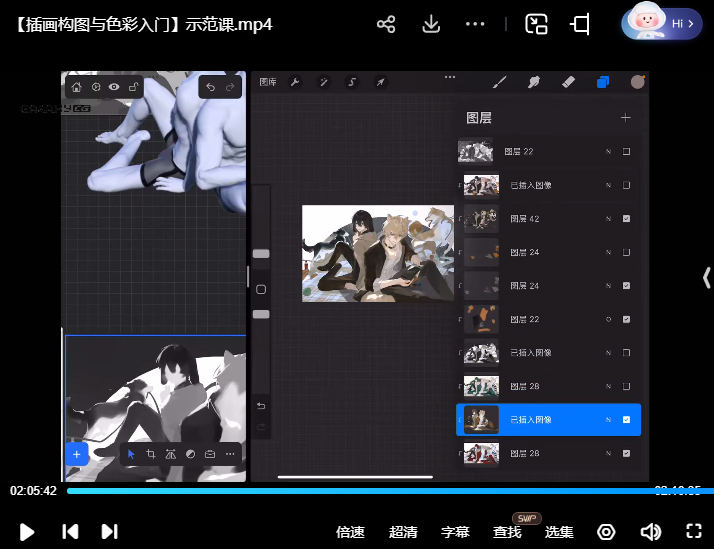
Task: Open the 选集 episode selection list
Action: pos(559,532)
